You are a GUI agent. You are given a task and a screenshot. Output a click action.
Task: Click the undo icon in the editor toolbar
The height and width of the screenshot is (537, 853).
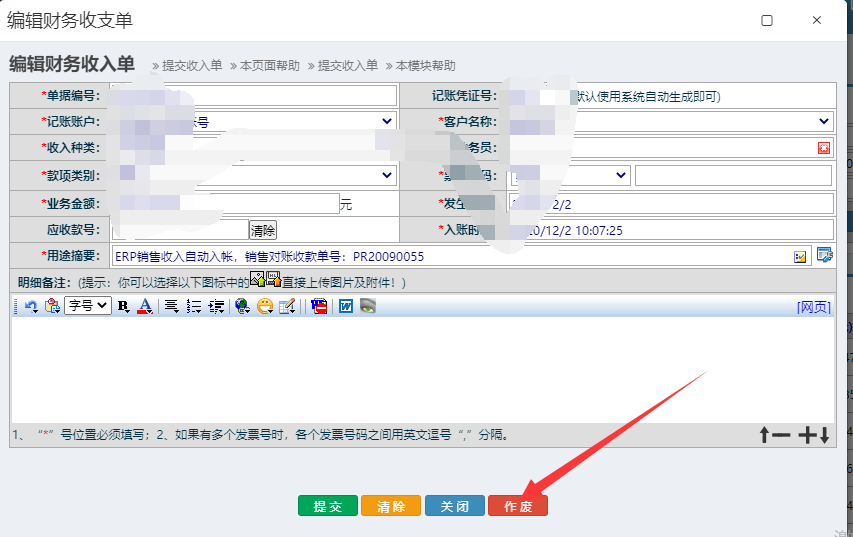click(31, 307)
